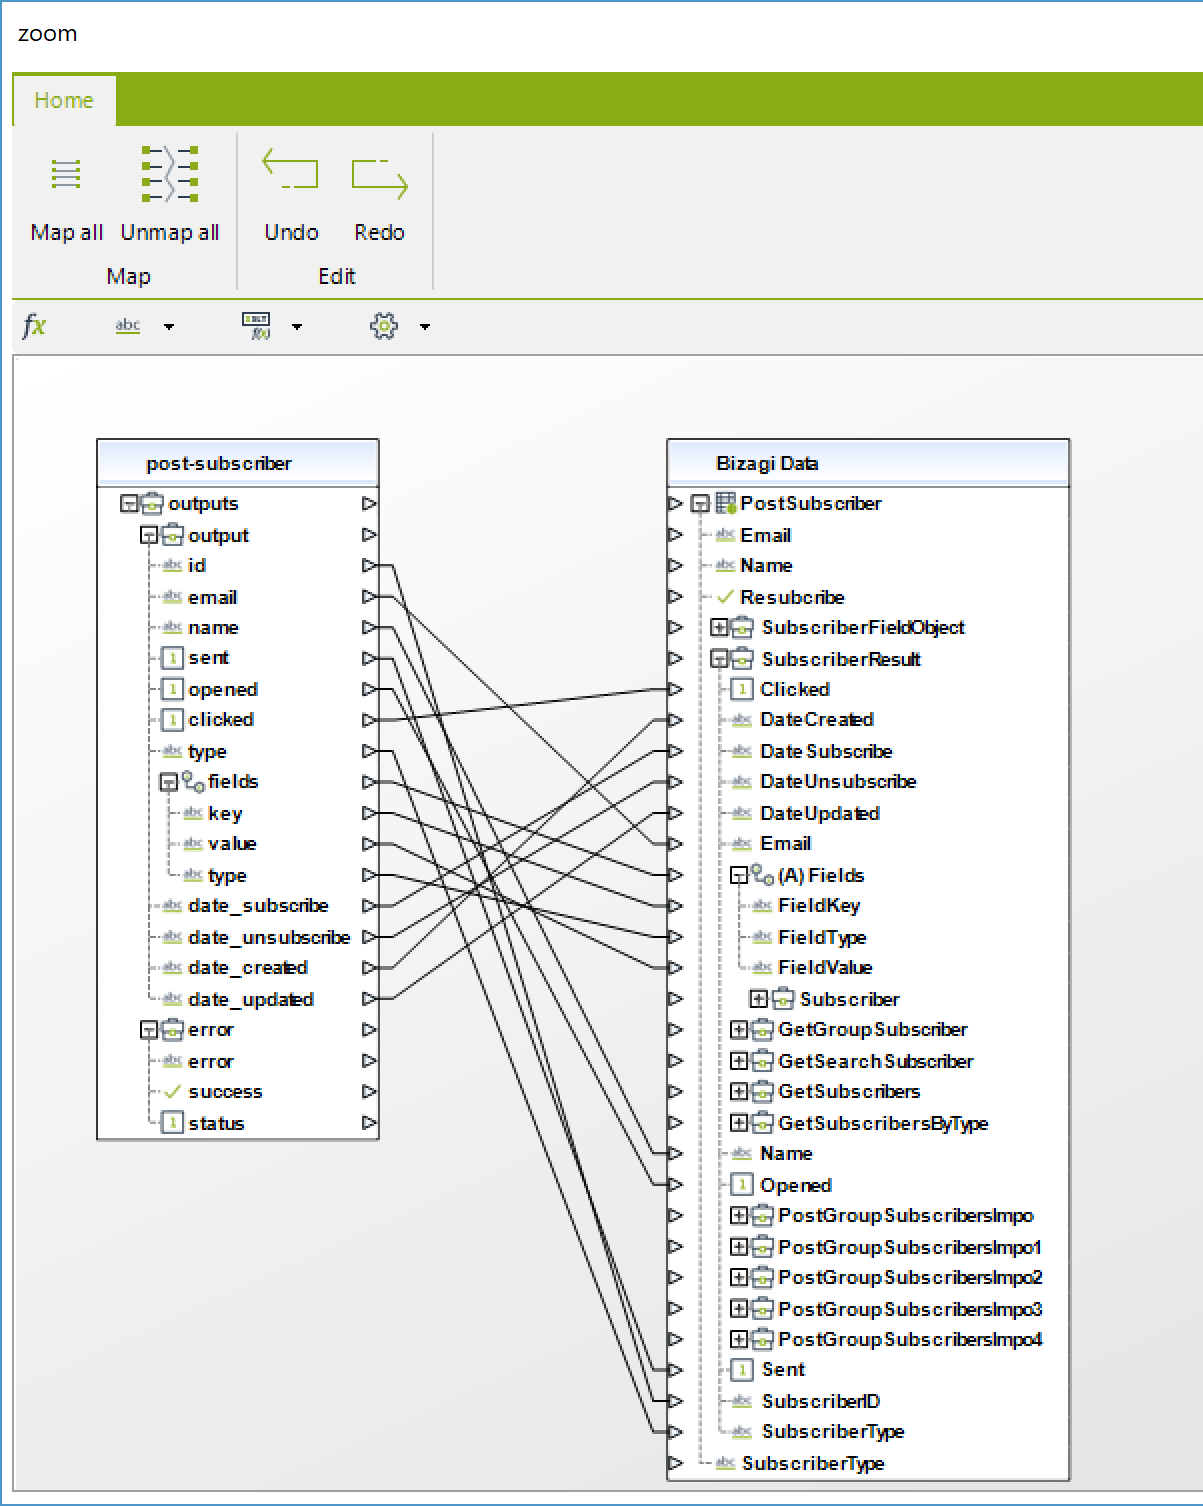
Task: Select the date_unsubscribe field
Action: click(269, 937)
